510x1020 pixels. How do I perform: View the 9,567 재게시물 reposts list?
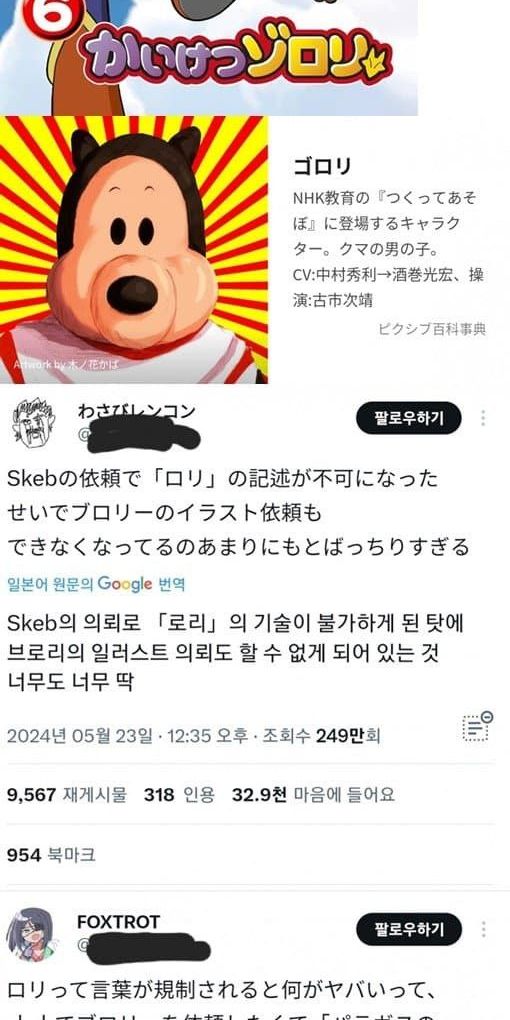click(67, 795)
